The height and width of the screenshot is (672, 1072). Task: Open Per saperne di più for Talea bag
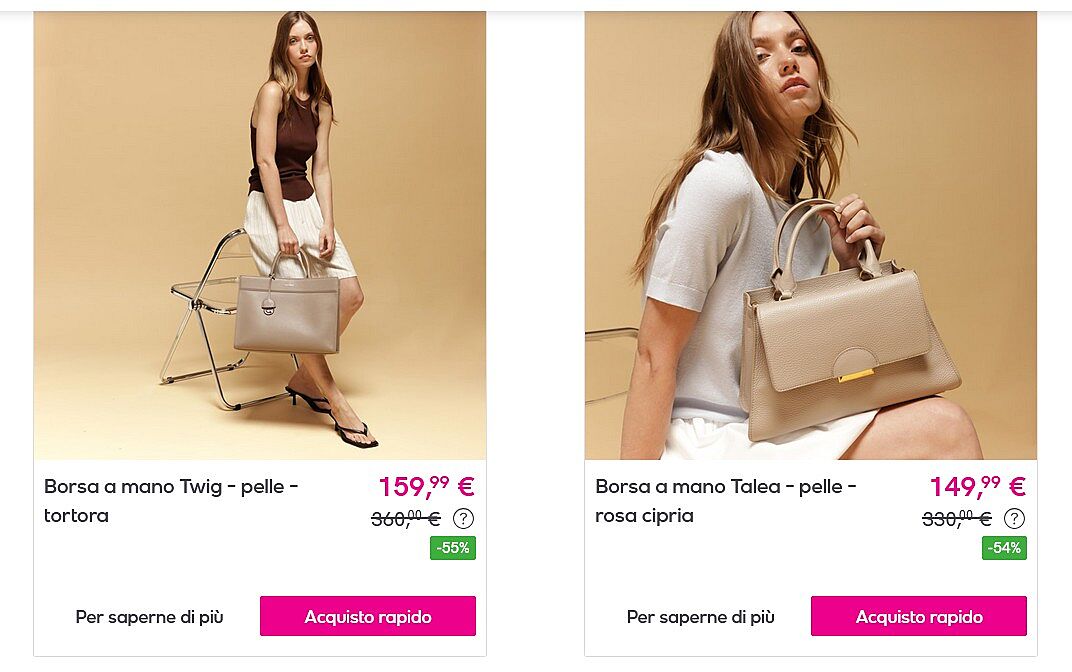coord(701,617)
